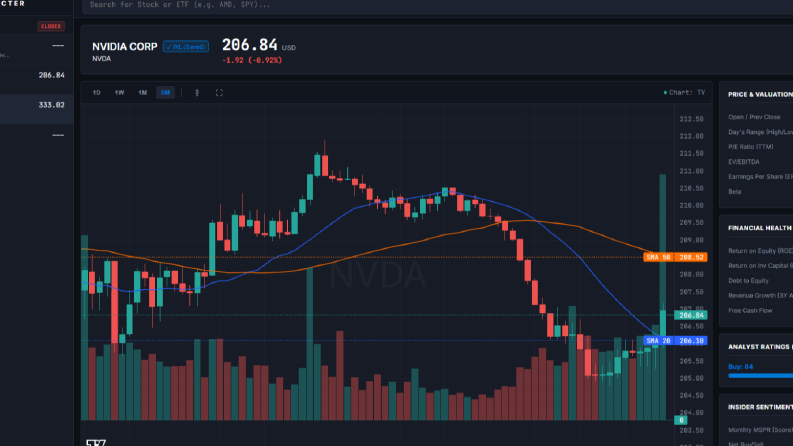Click the green Chart: TV status dot
Image resolution: width=793 pixels, height=446 pixels.
(665, 93)
